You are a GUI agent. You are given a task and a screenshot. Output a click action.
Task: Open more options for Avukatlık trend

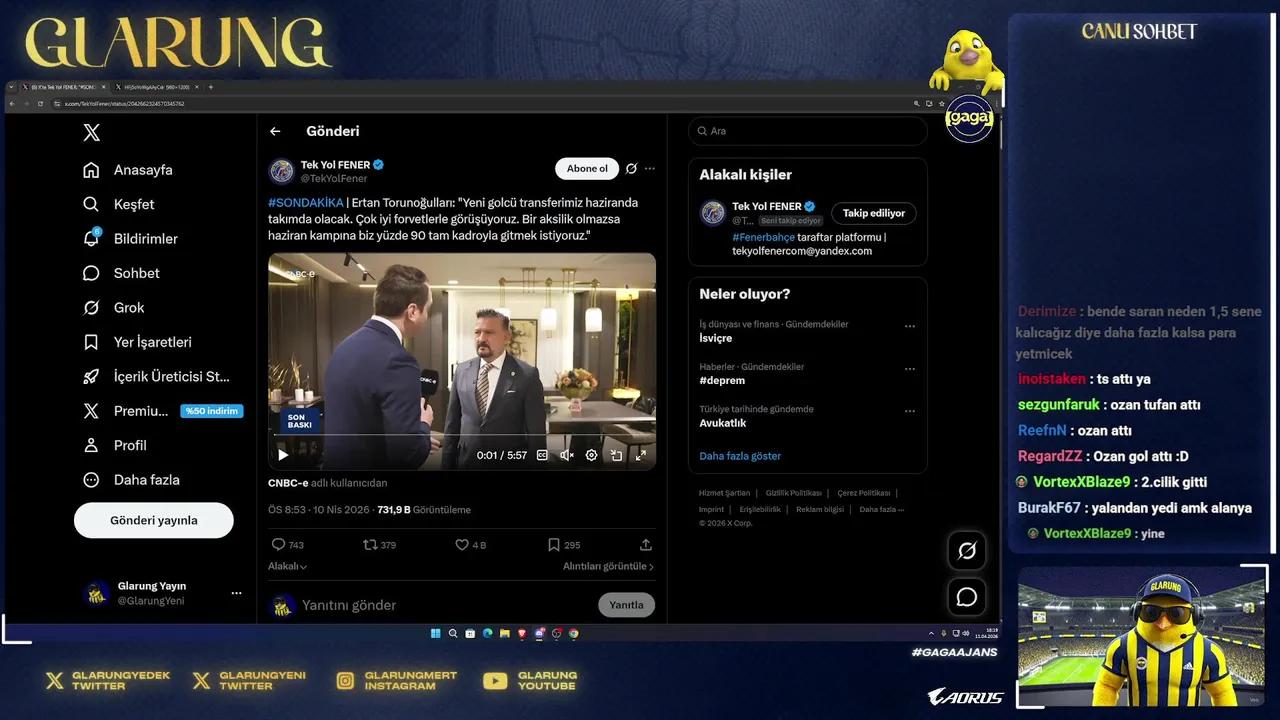tap(910, 411)
